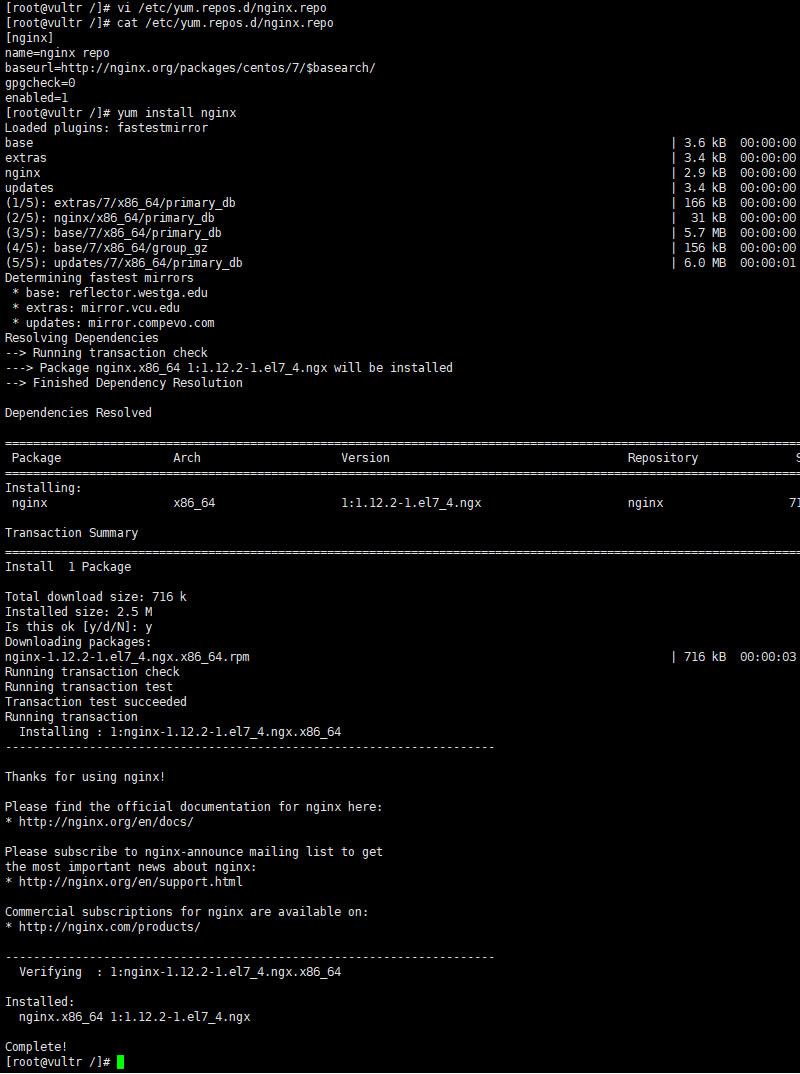
Task: Click the '716 kB' rpm download size
Action: click(x=705, y=658)
